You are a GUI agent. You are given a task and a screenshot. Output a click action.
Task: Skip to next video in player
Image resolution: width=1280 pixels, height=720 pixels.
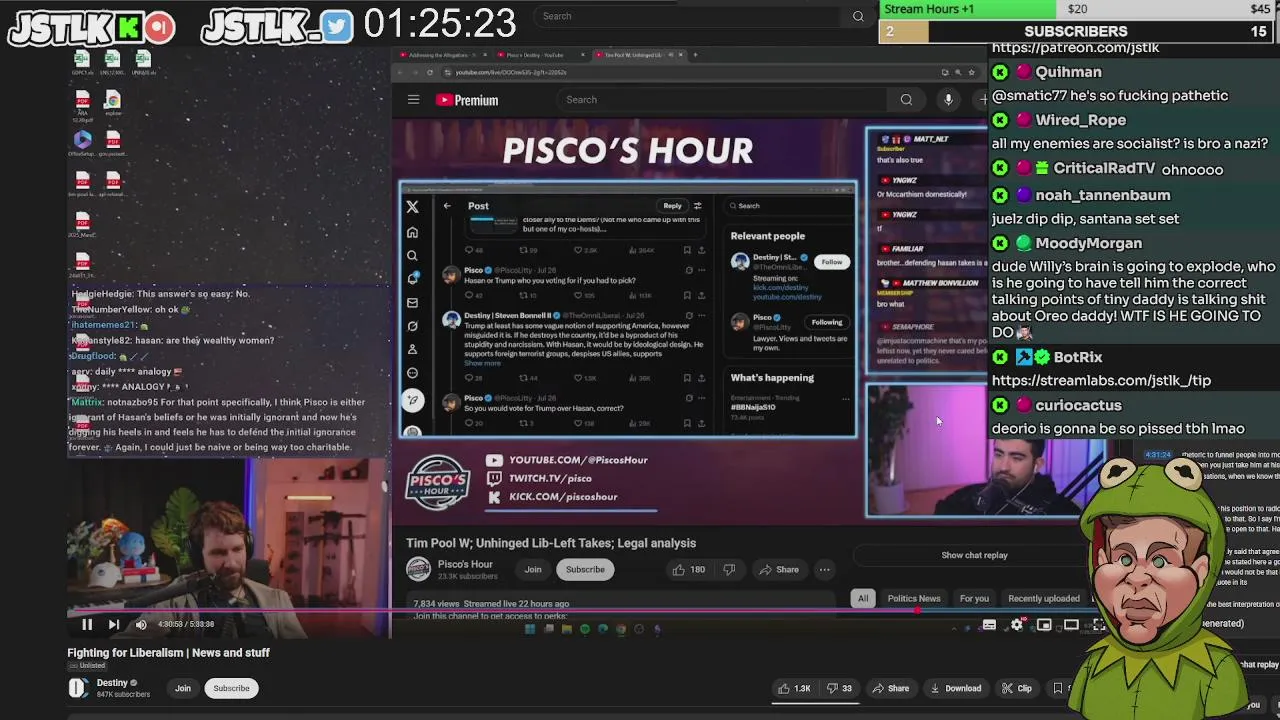tap(114, 625)
